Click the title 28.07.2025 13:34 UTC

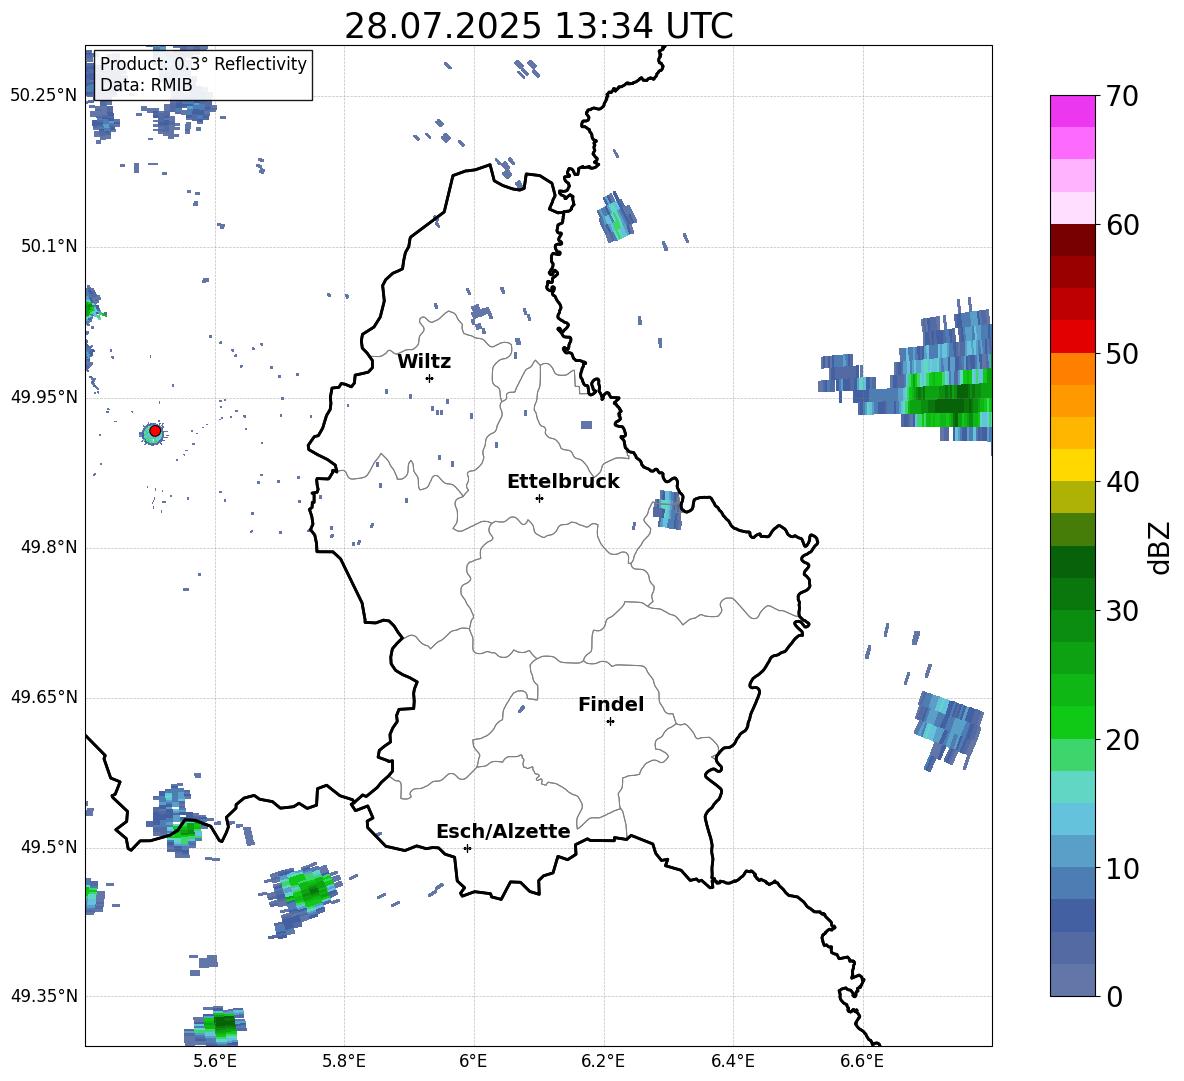point(538,26)
